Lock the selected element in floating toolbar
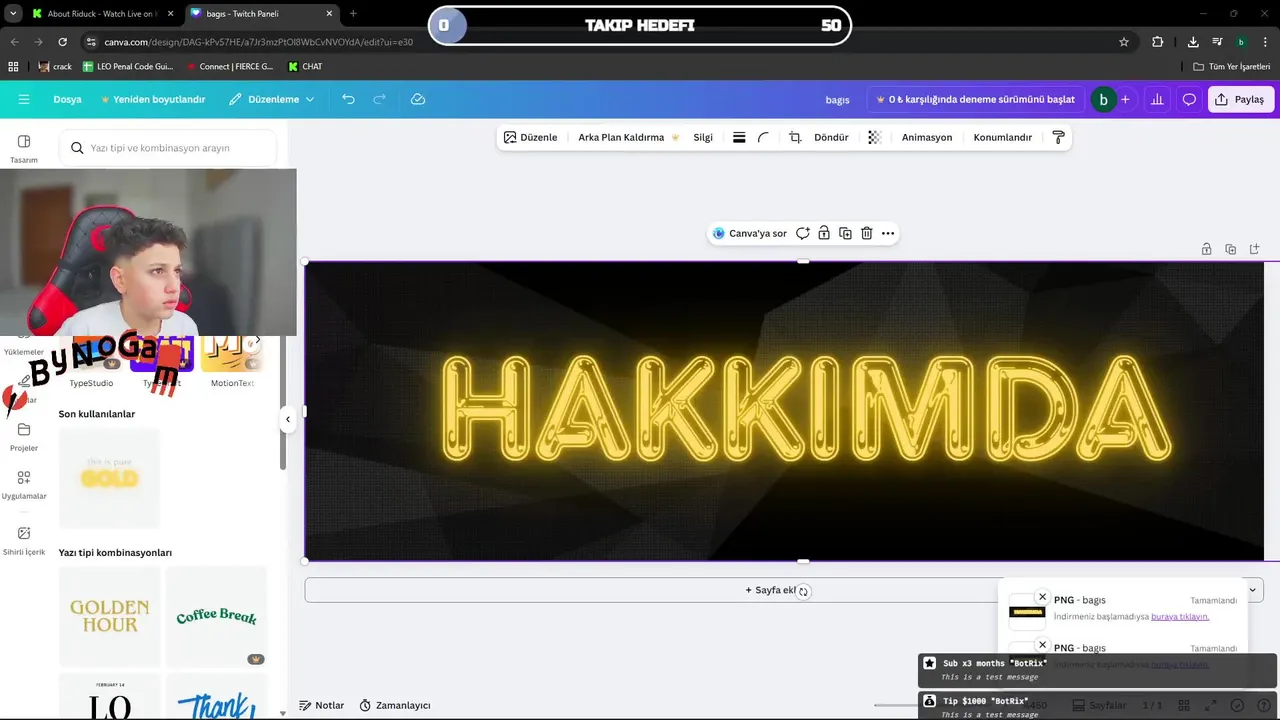This screenshot has height=720, width=1280. (x=823, y=233)
